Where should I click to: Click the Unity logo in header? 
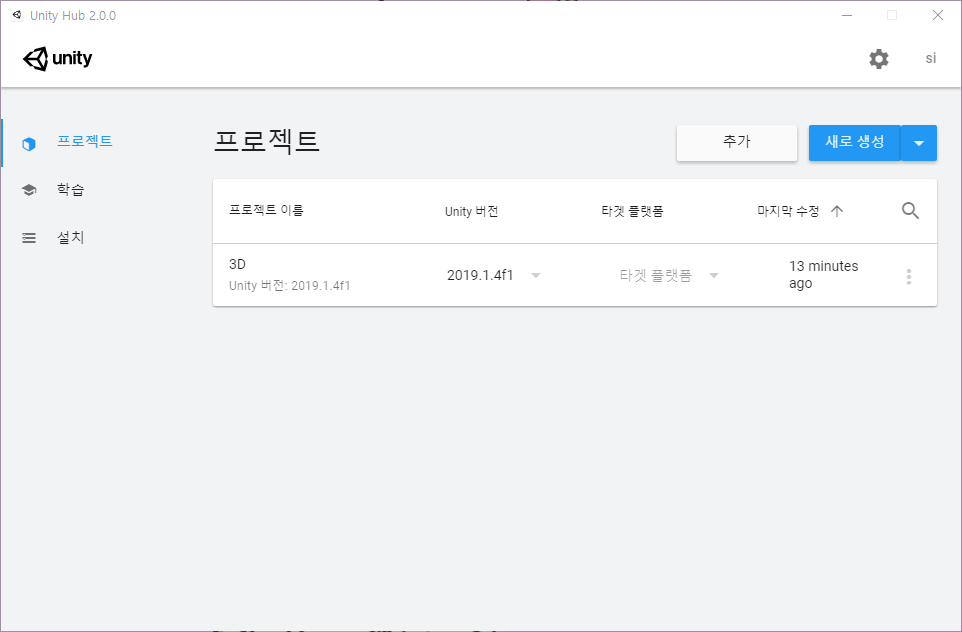(x=58, y=59)
